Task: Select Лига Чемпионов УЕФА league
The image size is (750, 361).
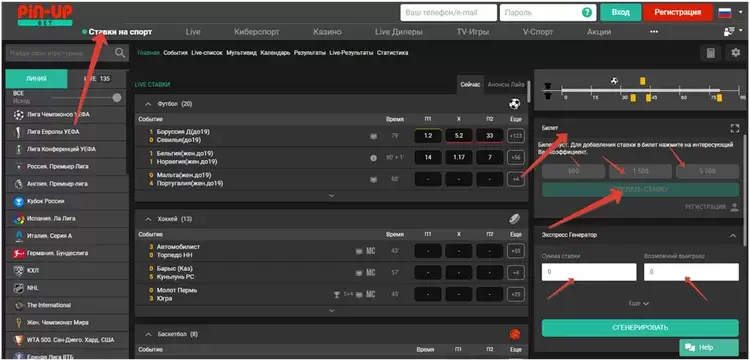Action: tap(67, 115)
